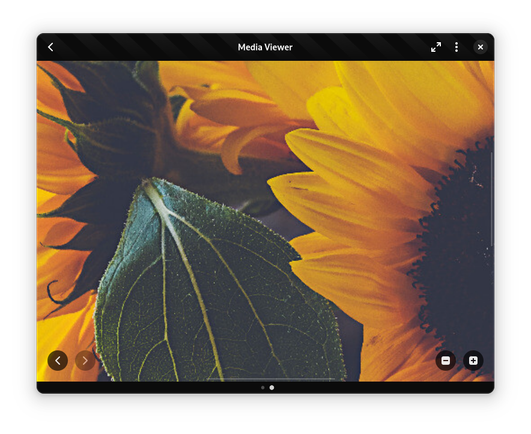Click the Media Viewer title text

click(265, 47)
